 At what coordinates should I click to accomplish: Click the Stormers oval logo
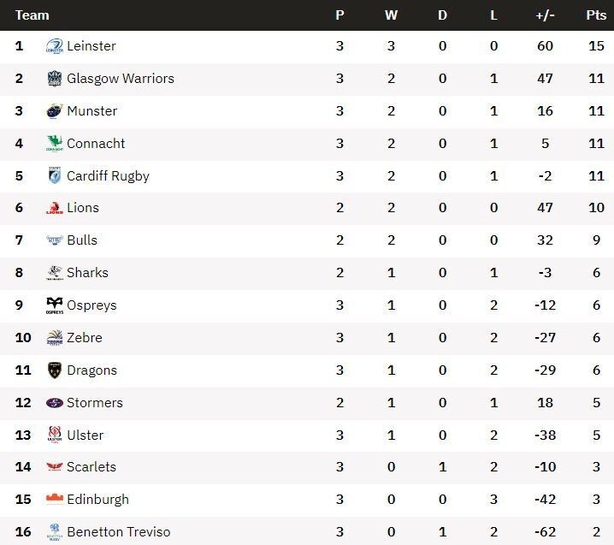(x=54, y=403)
